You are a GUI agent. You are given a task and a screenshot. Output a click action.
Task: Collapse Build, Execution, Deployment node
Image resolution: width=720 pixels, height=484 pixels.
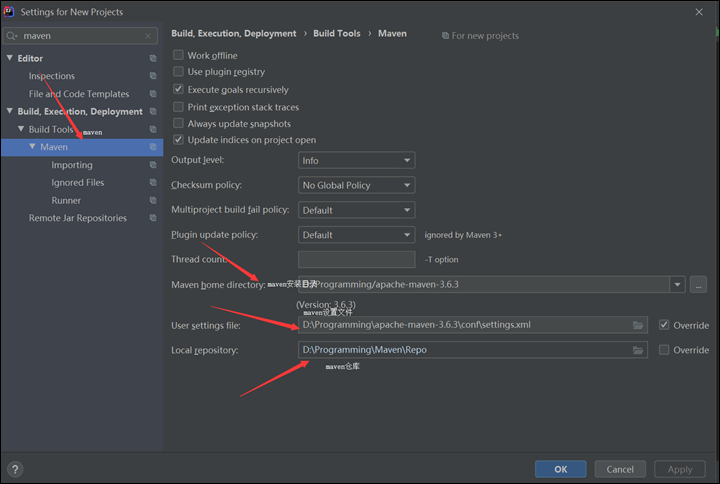click(x=10, y=111)
